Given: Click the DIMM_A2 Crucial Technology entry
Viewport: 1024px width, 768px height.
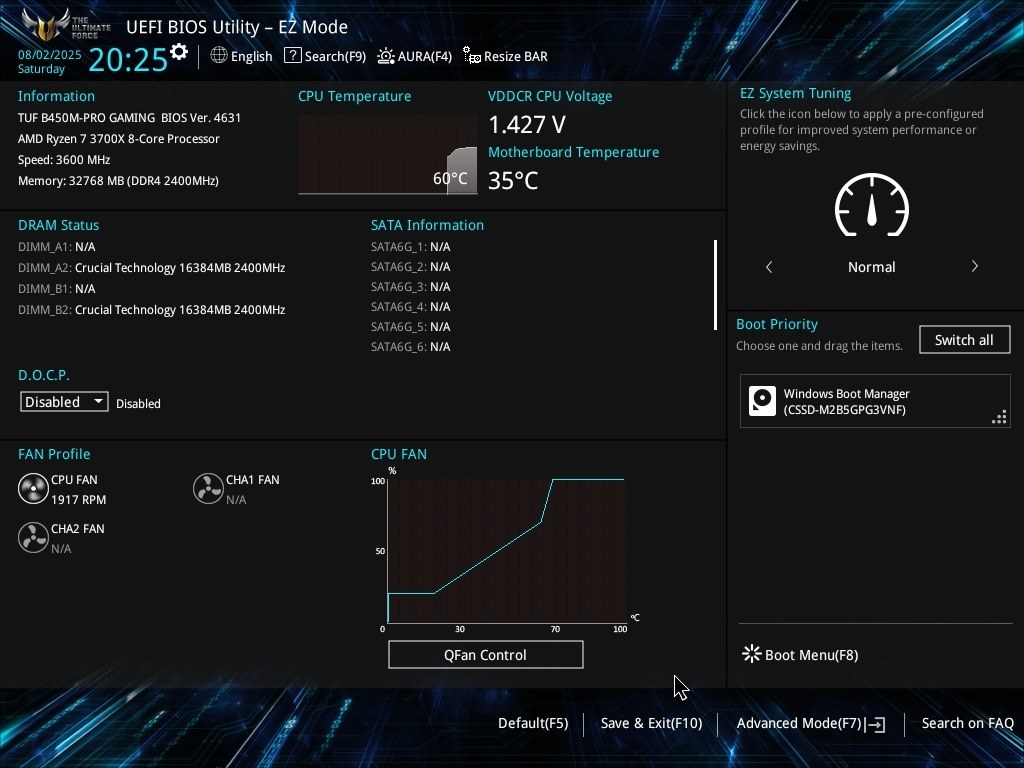Looking at the screenshot, I should [x=152, y=268].
